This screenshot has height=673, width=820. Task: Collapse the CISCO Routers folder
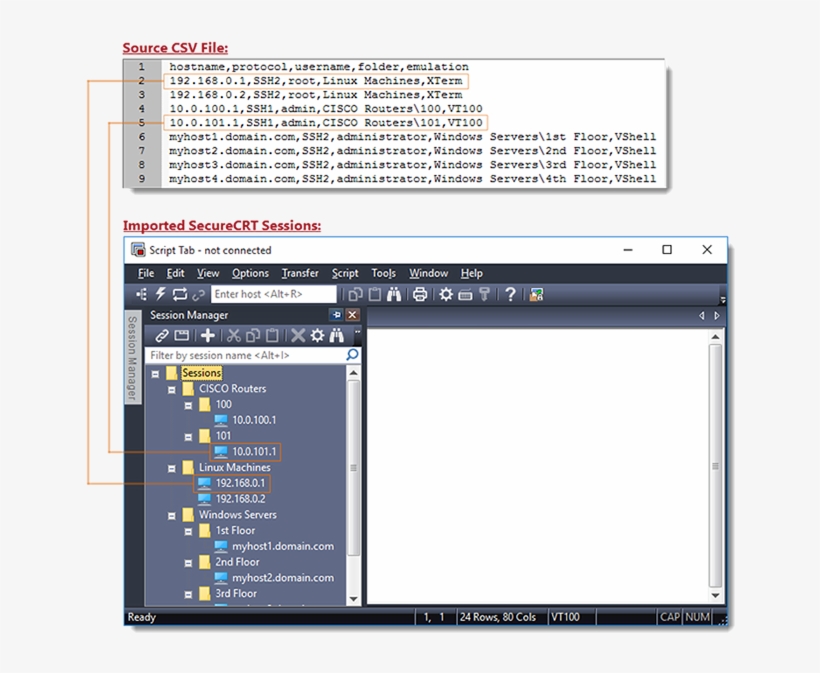point(172,389)
